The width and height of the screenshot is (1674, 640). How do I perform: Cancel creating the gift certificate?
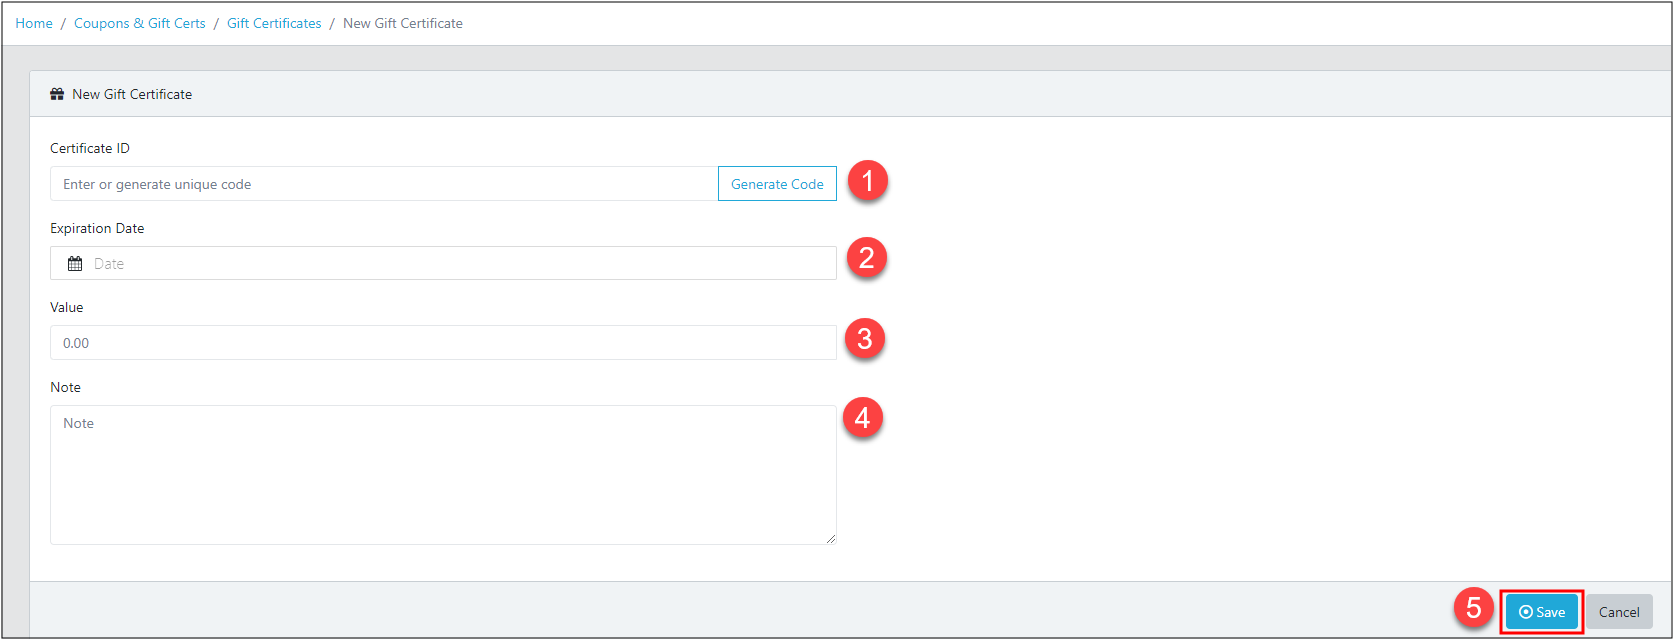1619,612
